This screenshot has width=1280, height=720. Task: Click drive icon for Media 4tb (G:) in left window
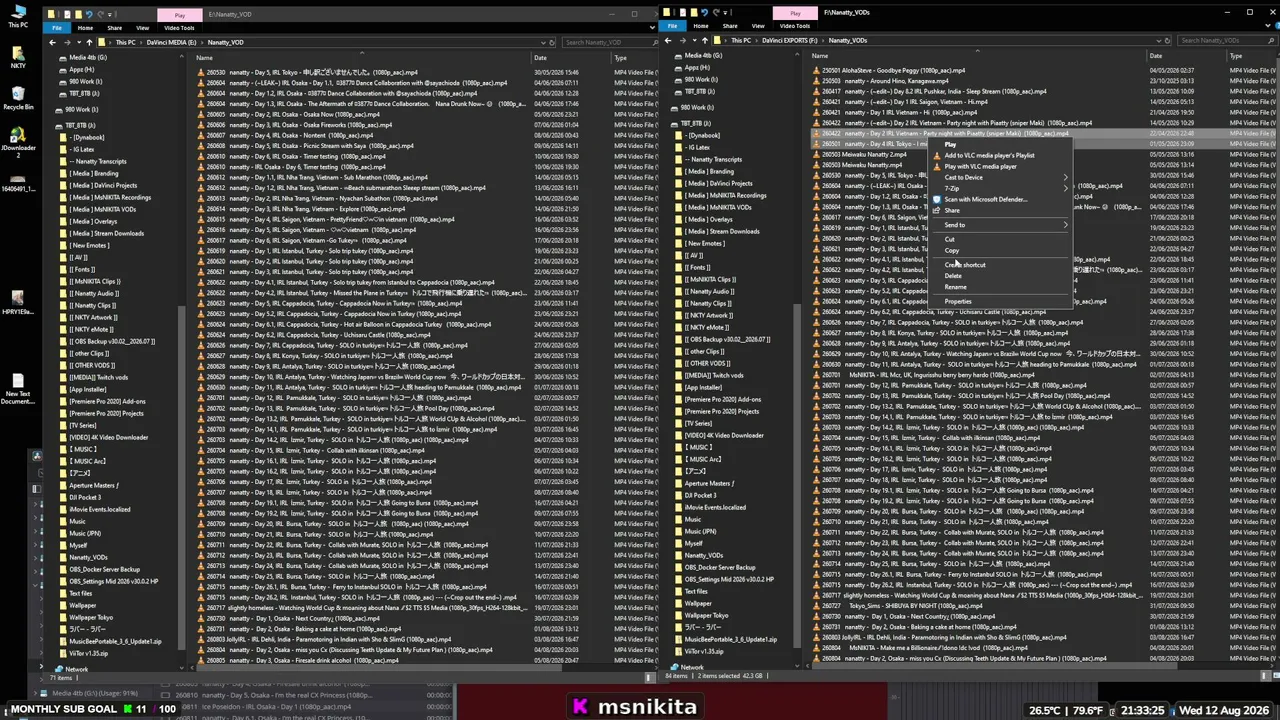pyautogui.click(x=62, y=58)
